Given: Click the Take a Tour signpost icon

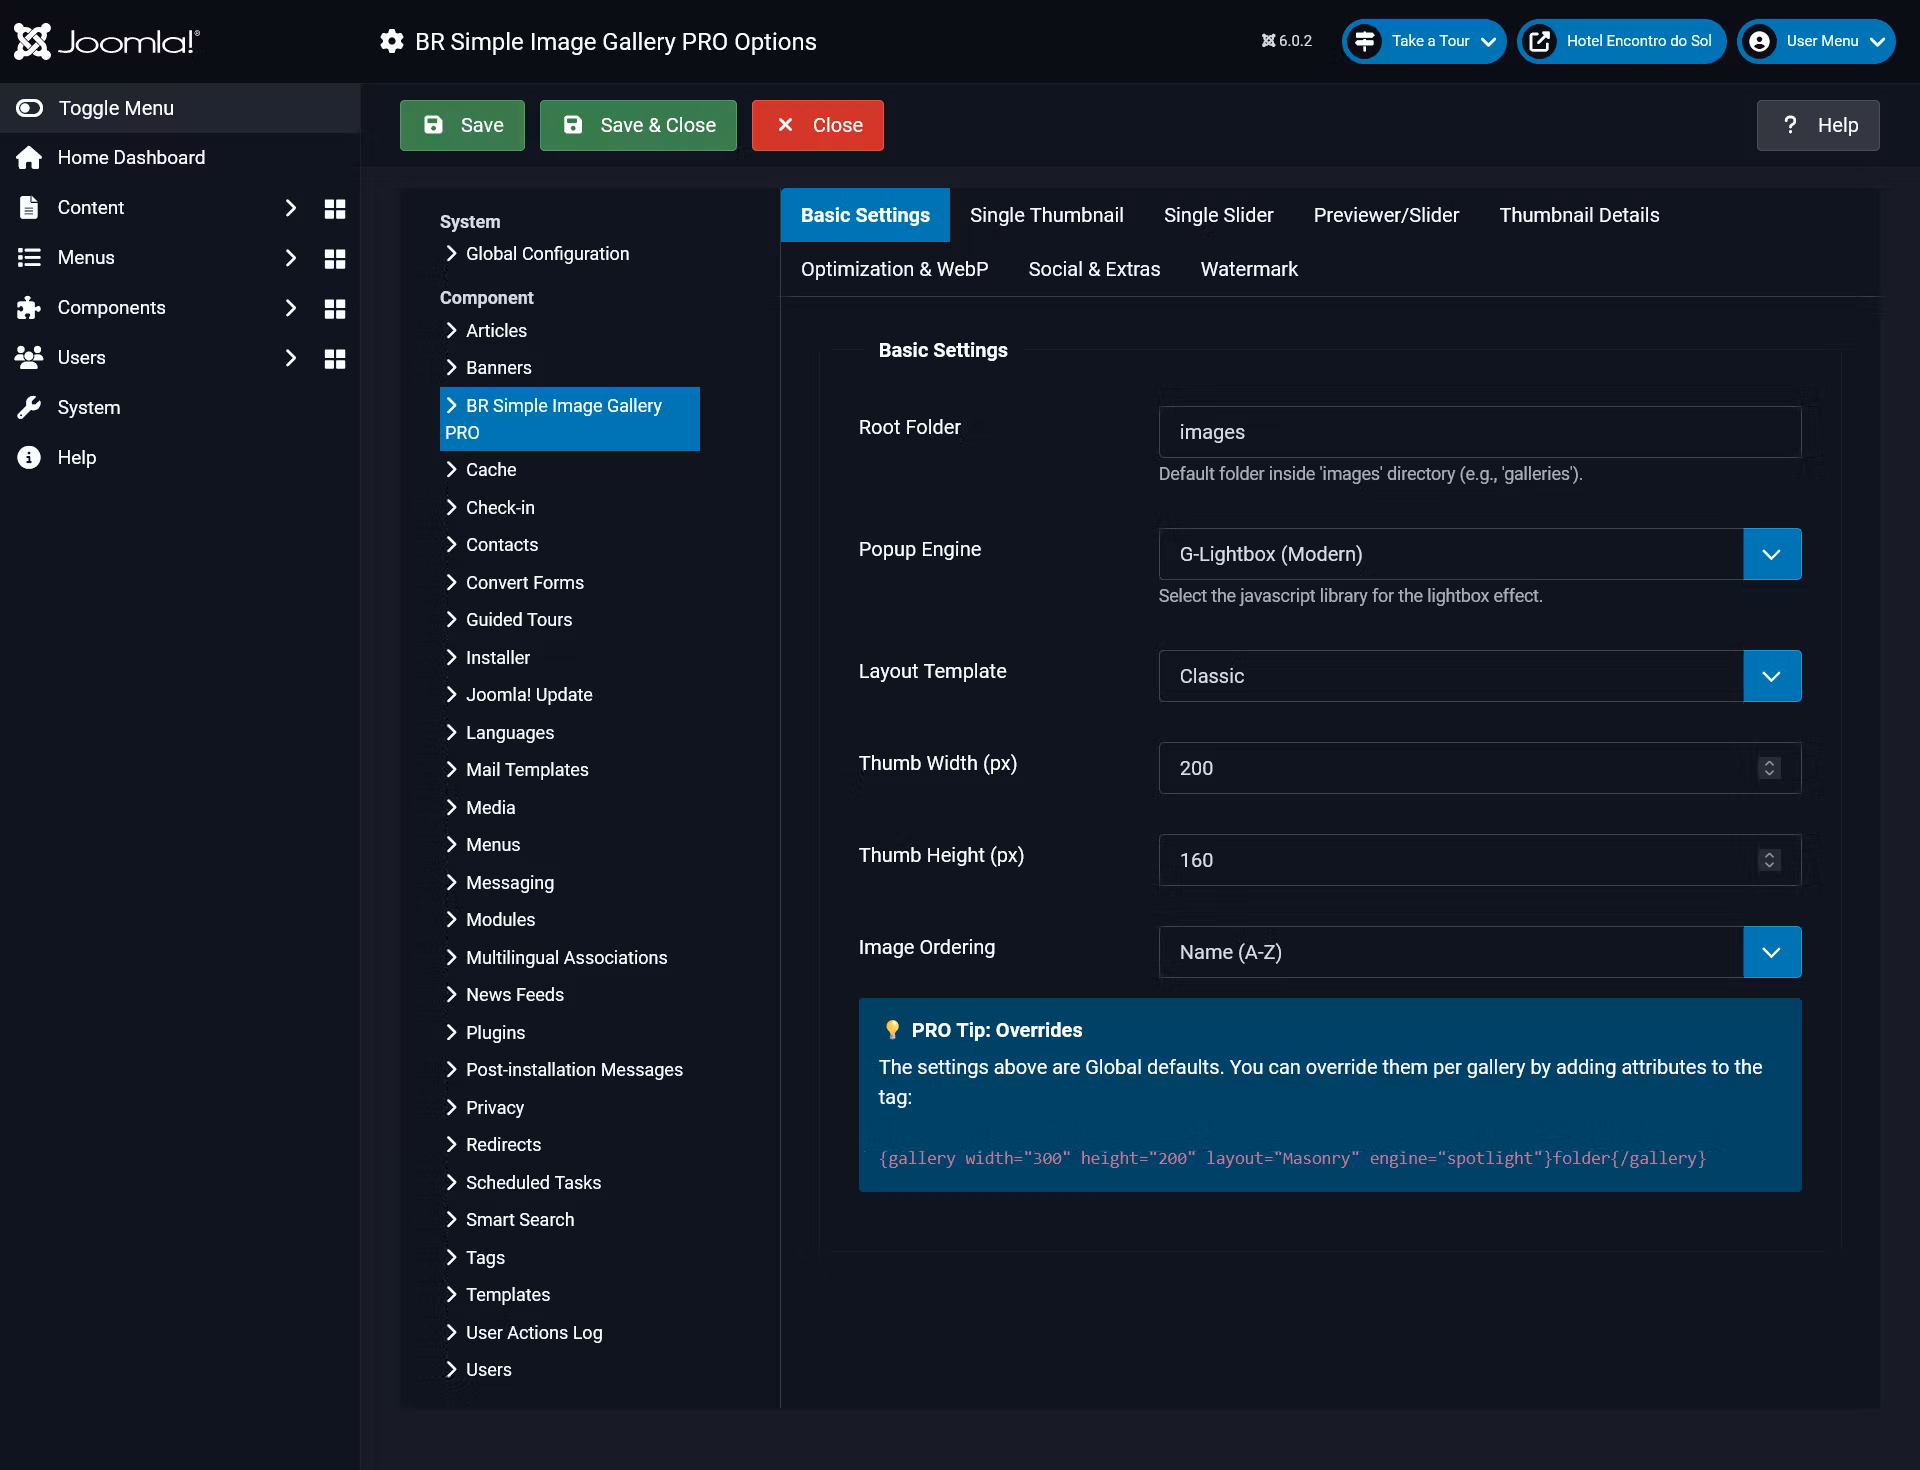Looking at the screenshot, I should [1364, 41].
